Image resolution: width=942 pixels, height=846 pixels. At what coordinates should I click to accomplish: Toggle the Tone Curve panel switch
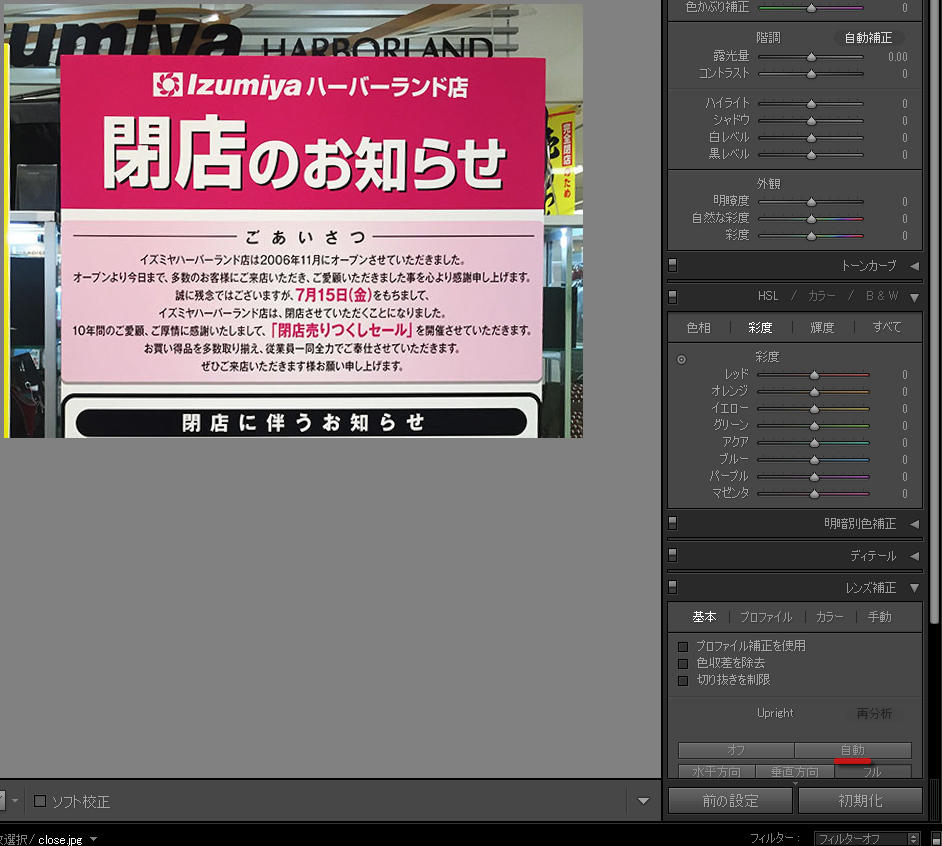click(x=673, y=265)
